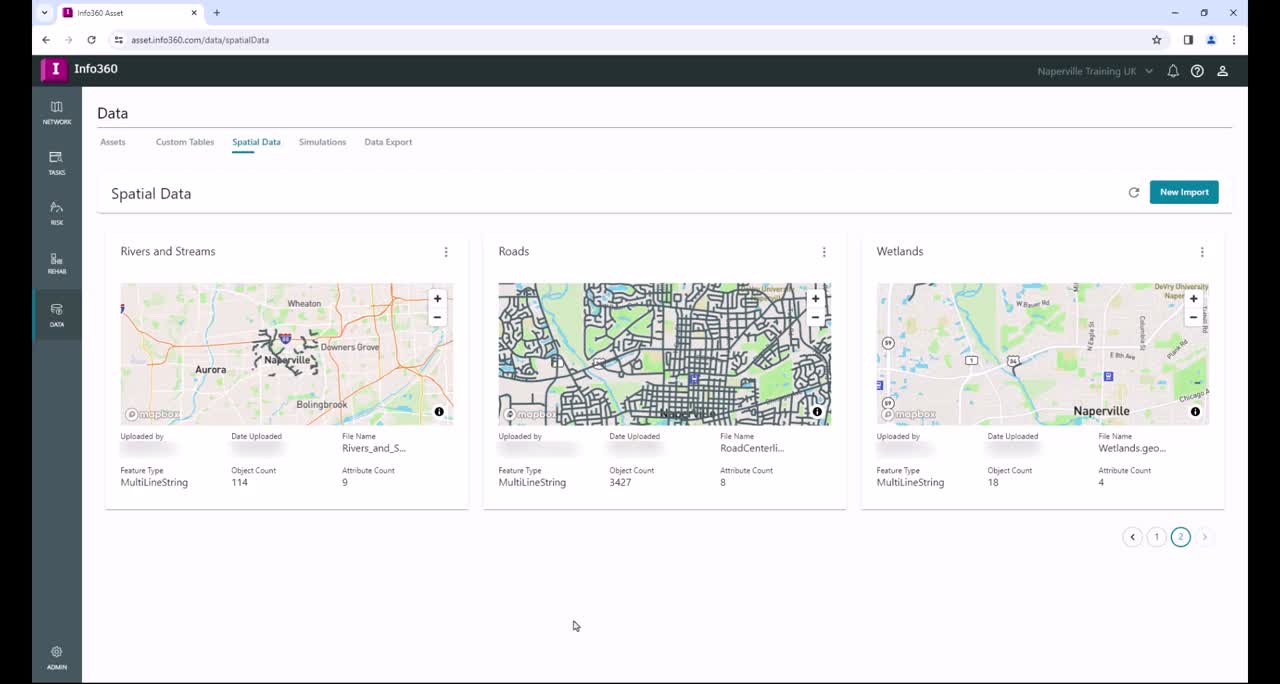
Task: Click the New Import button
Action: (x=1184, y=192)
